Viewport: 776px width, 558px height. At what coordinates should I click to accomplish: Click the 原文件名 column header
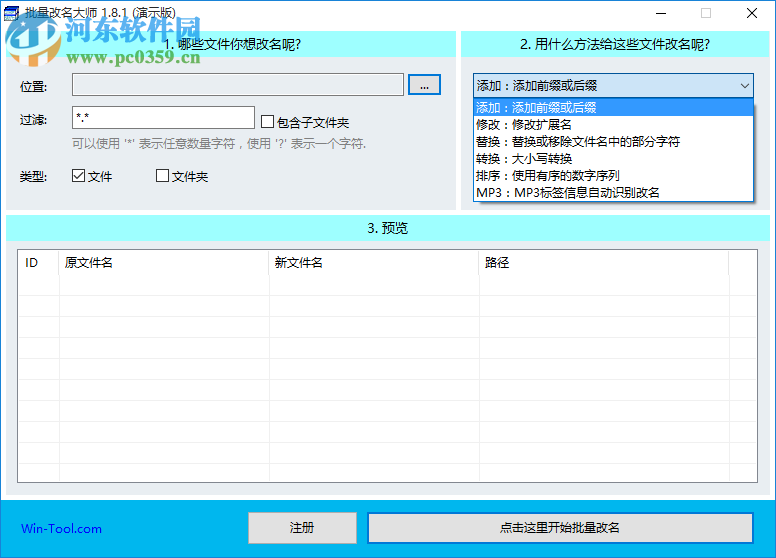164,263
